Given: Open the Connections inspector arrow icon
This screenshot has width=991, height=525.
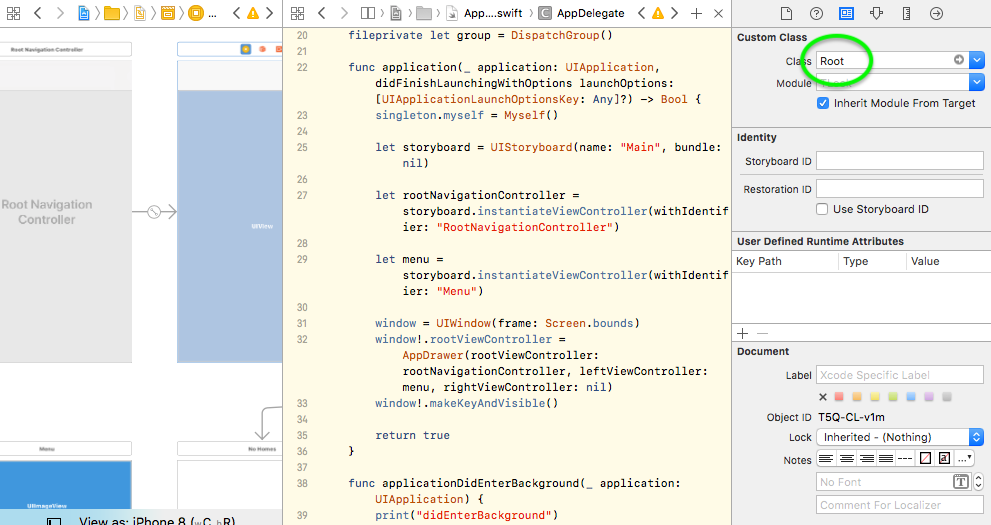Looking at the screenshot, I should pos(937,13).
